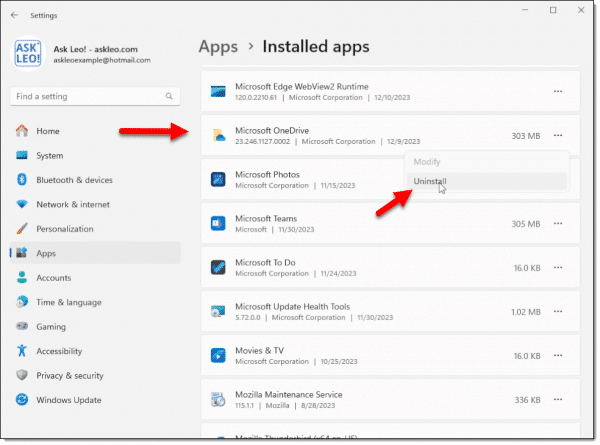
Task: Click the Microsoft OneDrive app icon
Action: [x=219, y=136]
